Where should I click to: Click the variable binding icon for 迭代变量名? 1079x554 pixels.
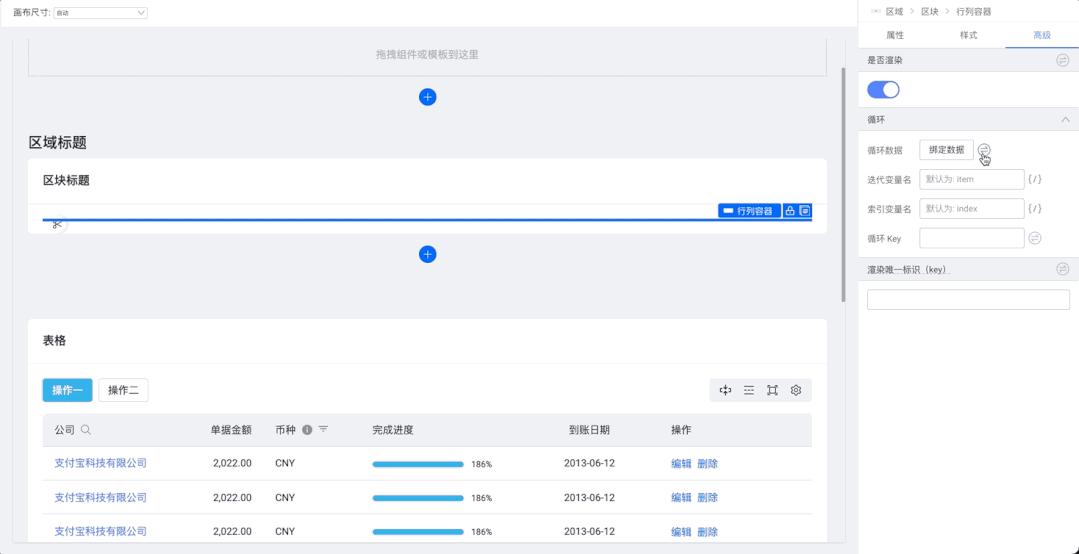coord(1035,180)
